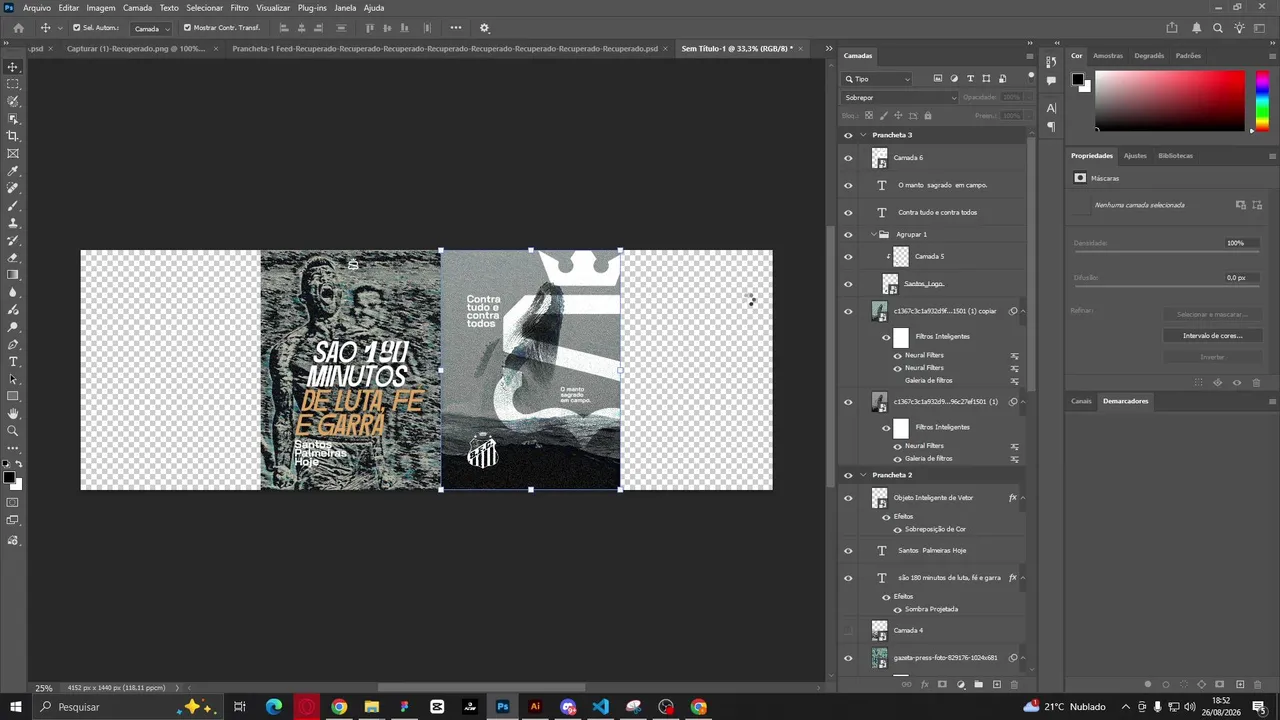Select the Horizontal Type tool
This screenshot has height=720, width=1280.
tap(13, 361)
